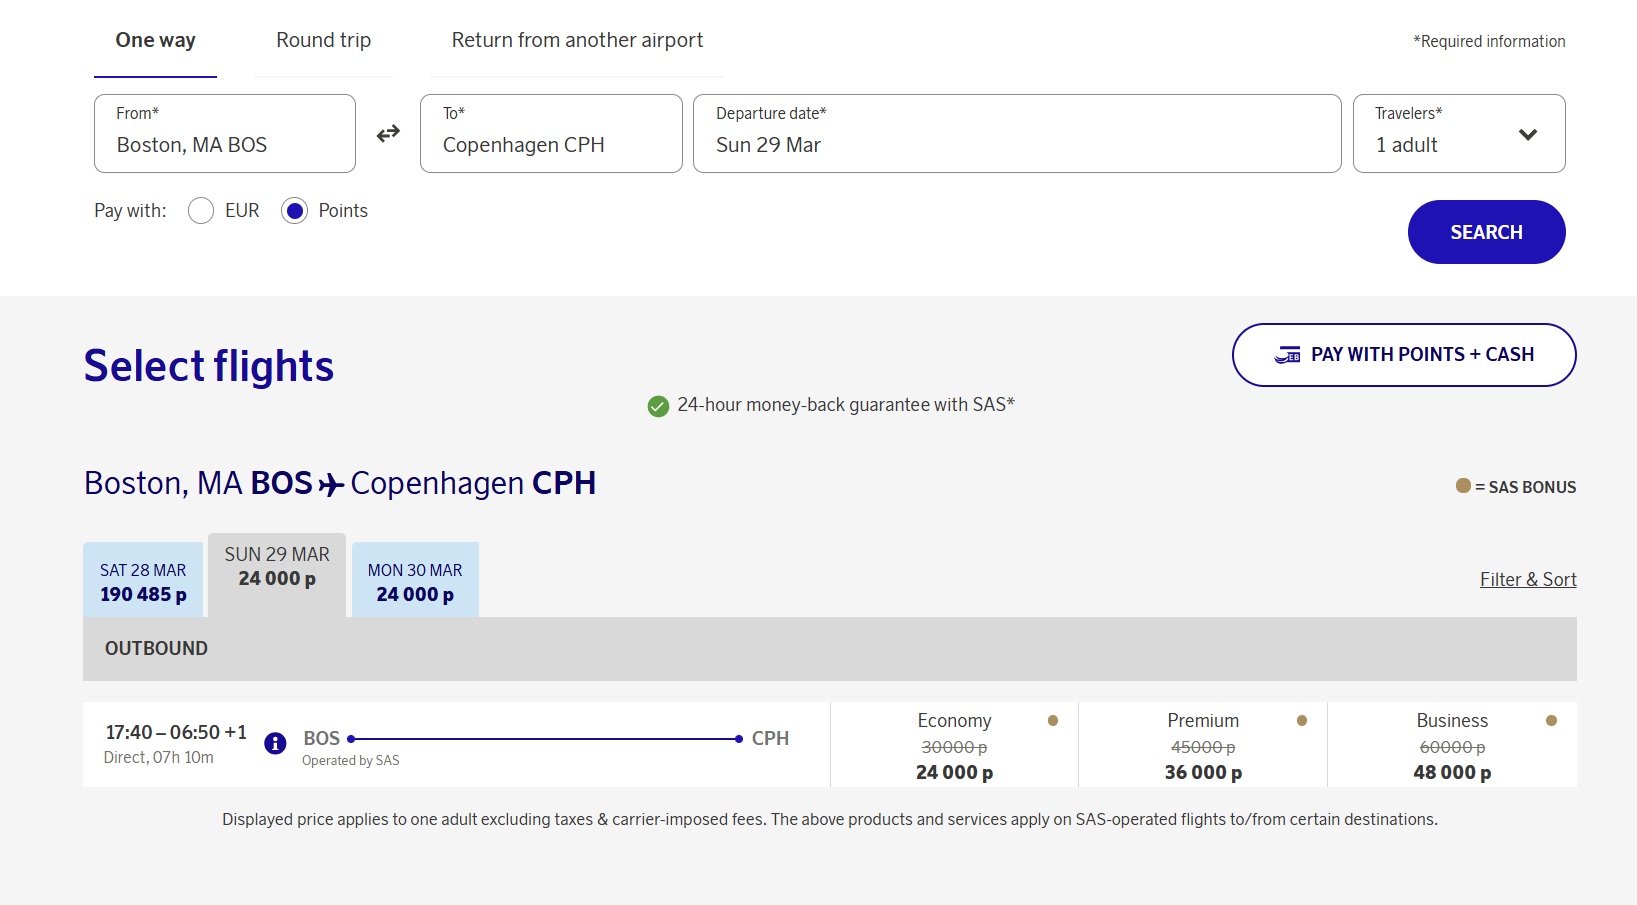The image size is (1637, 905).
Task: Choose Mon 30 Mar date tab
Action: pos(415,582)
